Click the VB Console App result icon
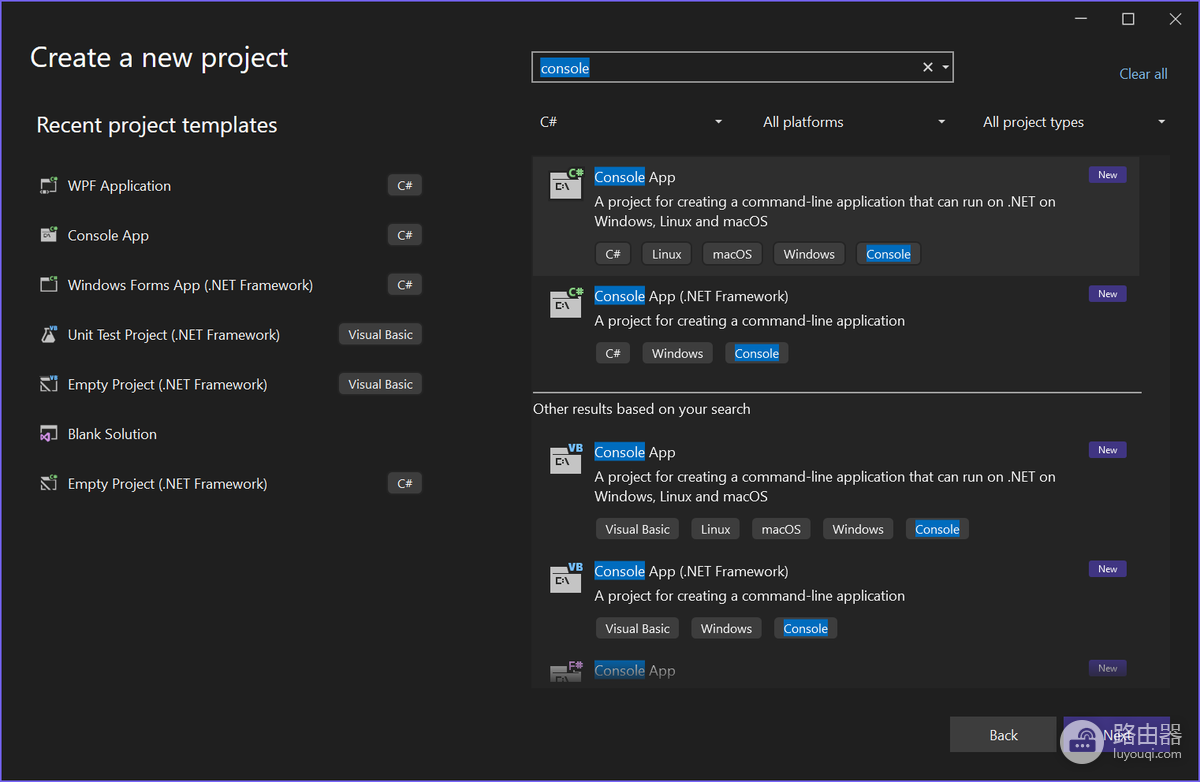The width and height of the screenshot is (1200, 782). click(566, 458)
